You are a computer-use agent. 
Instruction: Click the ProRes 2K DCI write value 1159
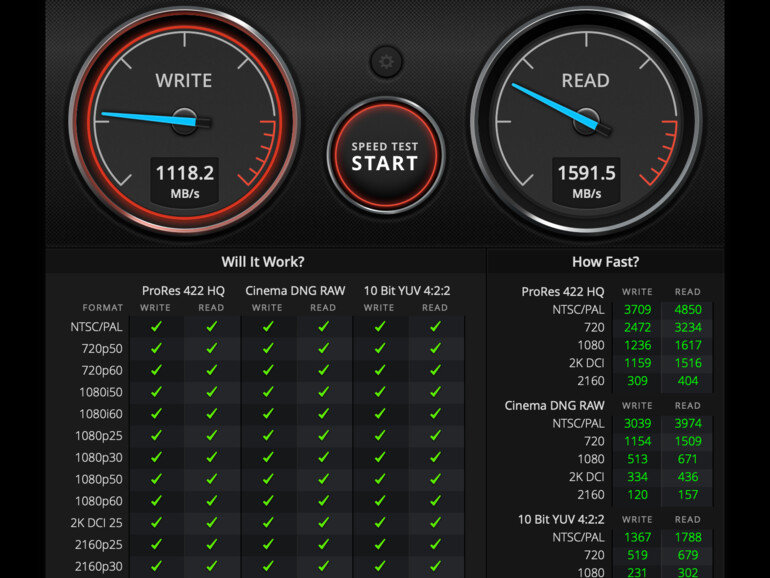(x=637, y=363)
